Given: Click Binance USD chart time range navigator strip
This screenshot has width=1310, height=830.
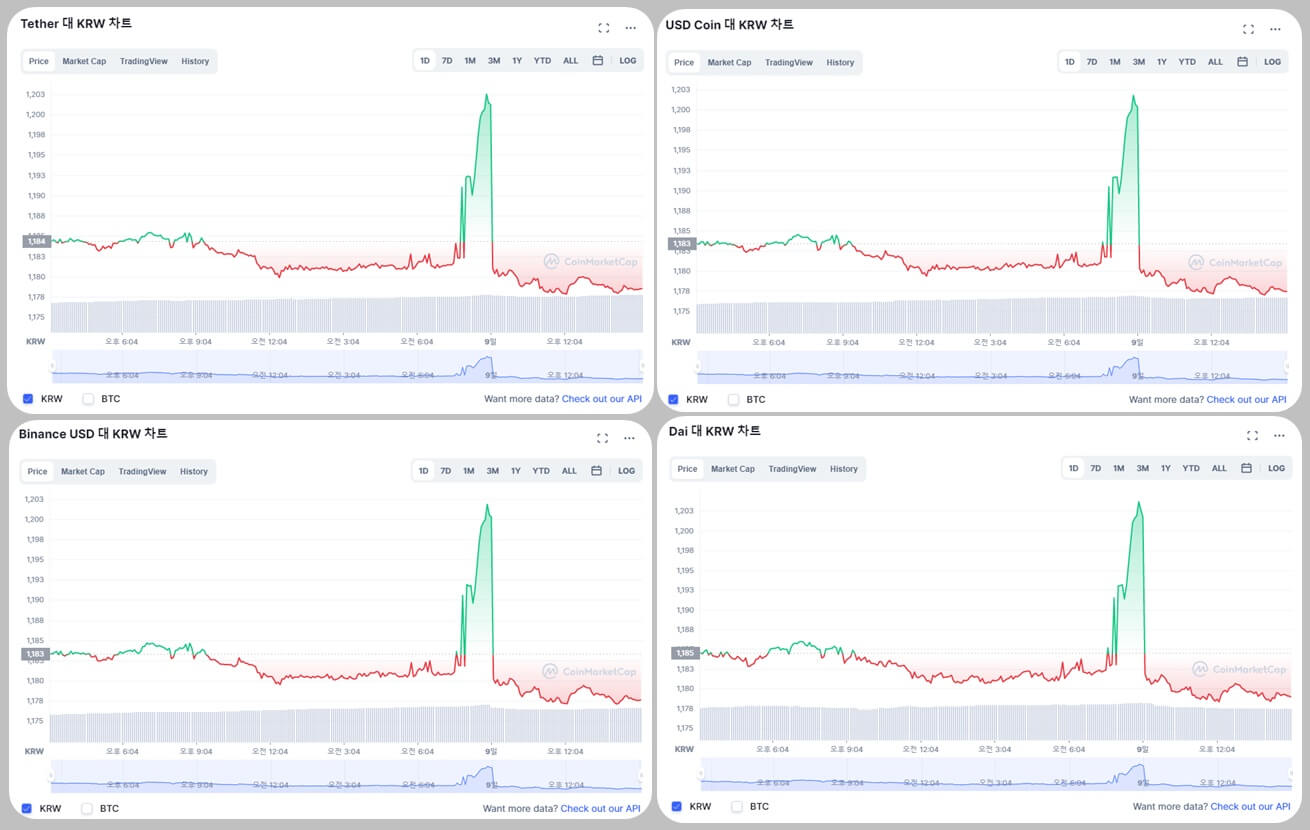Looking at the screenshot, I should [346, 775].
